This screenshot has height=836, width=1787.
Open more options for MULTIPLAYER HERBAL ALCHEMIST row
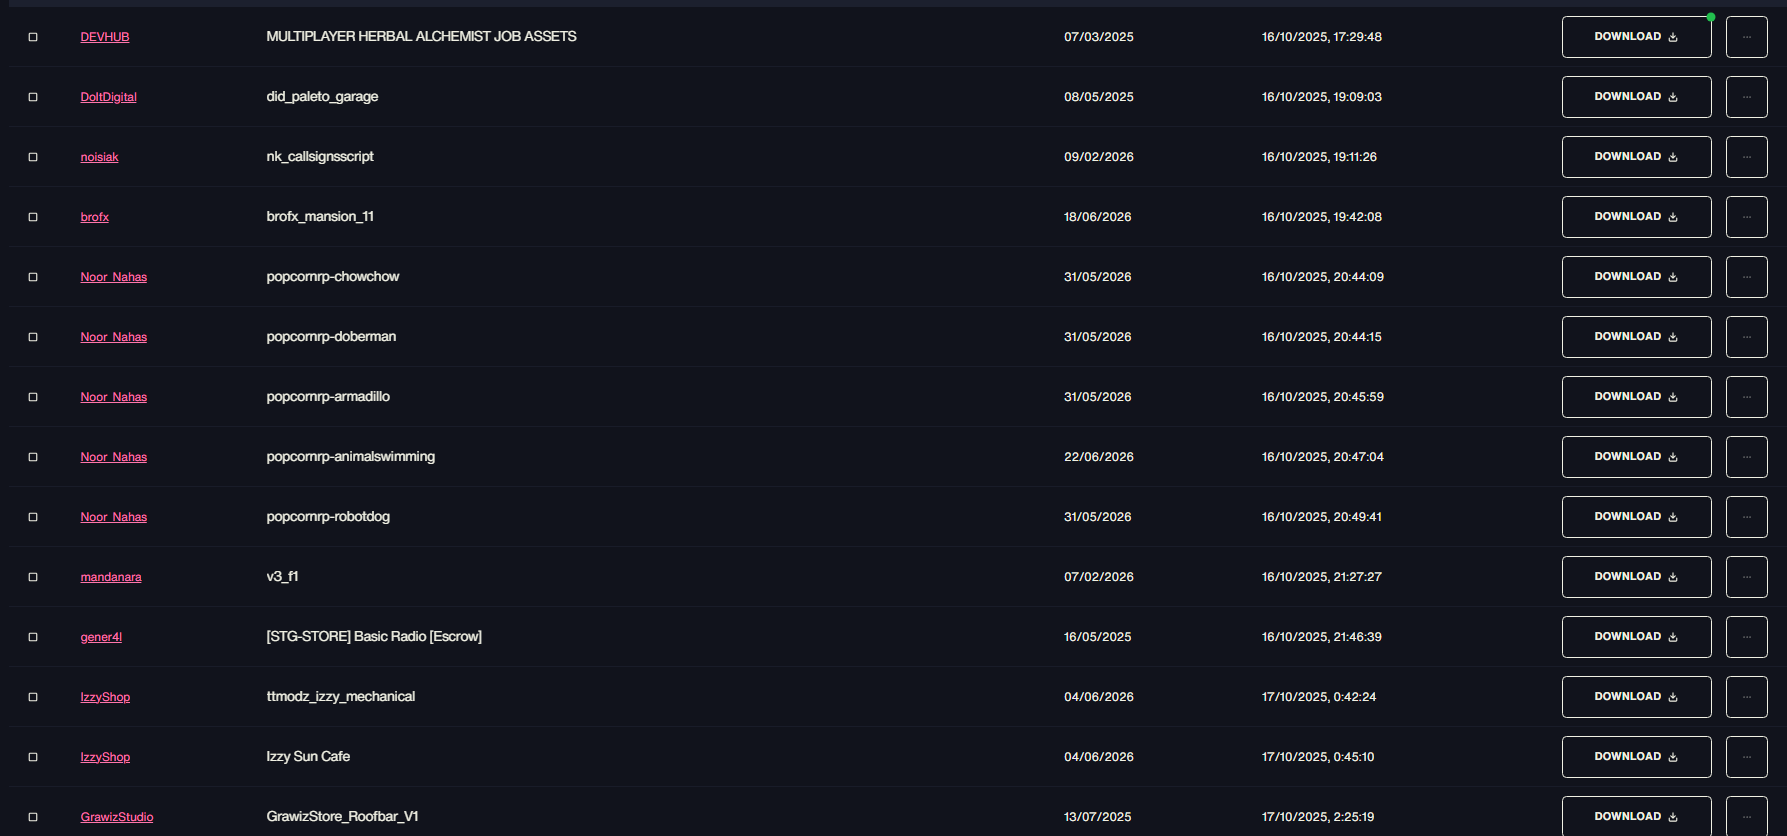(1746, 37)
